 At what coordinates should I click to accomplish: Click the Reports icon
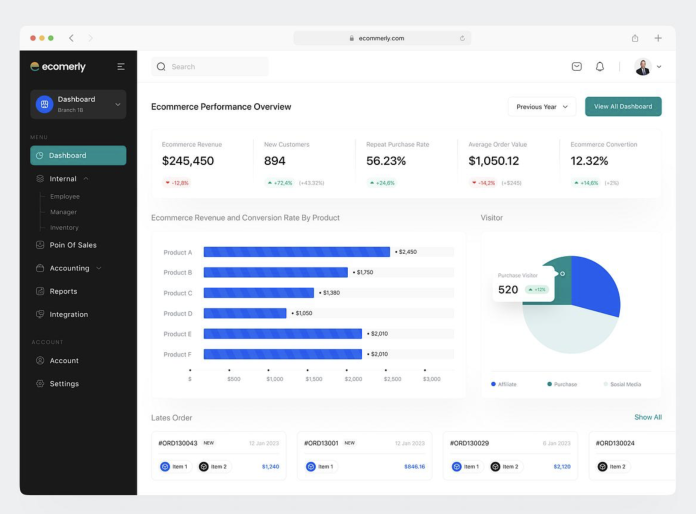coord(40,291)
